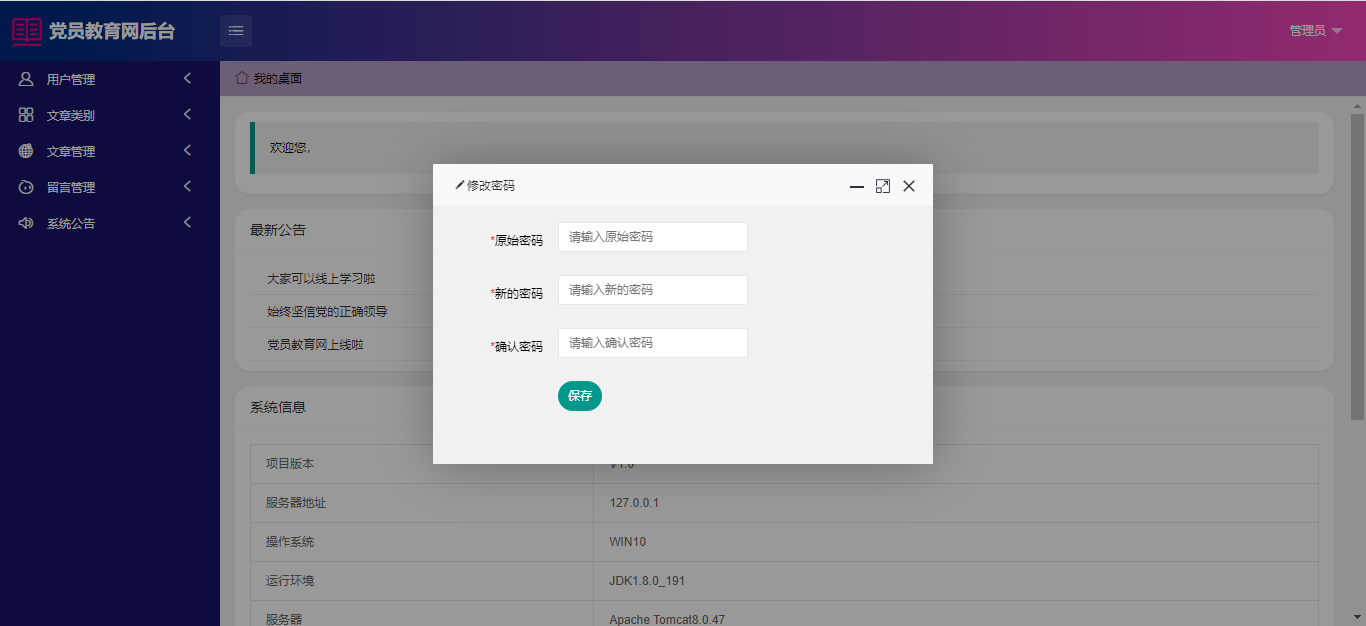Click announcement 党员教育网上线啦

click(x=315, y=344)
